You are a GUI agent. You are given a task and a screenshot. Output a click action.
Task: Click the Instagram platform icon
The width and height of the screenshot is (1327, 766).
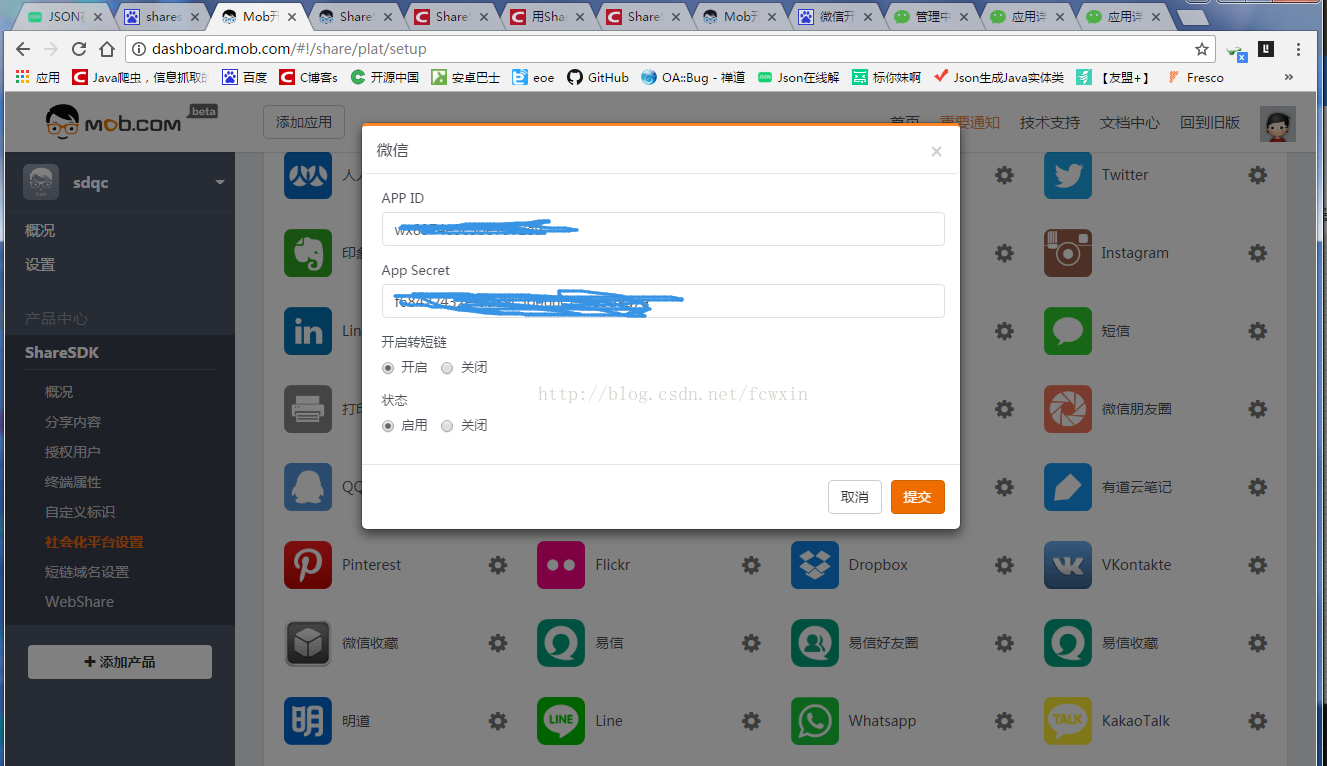click(1068, 253)
